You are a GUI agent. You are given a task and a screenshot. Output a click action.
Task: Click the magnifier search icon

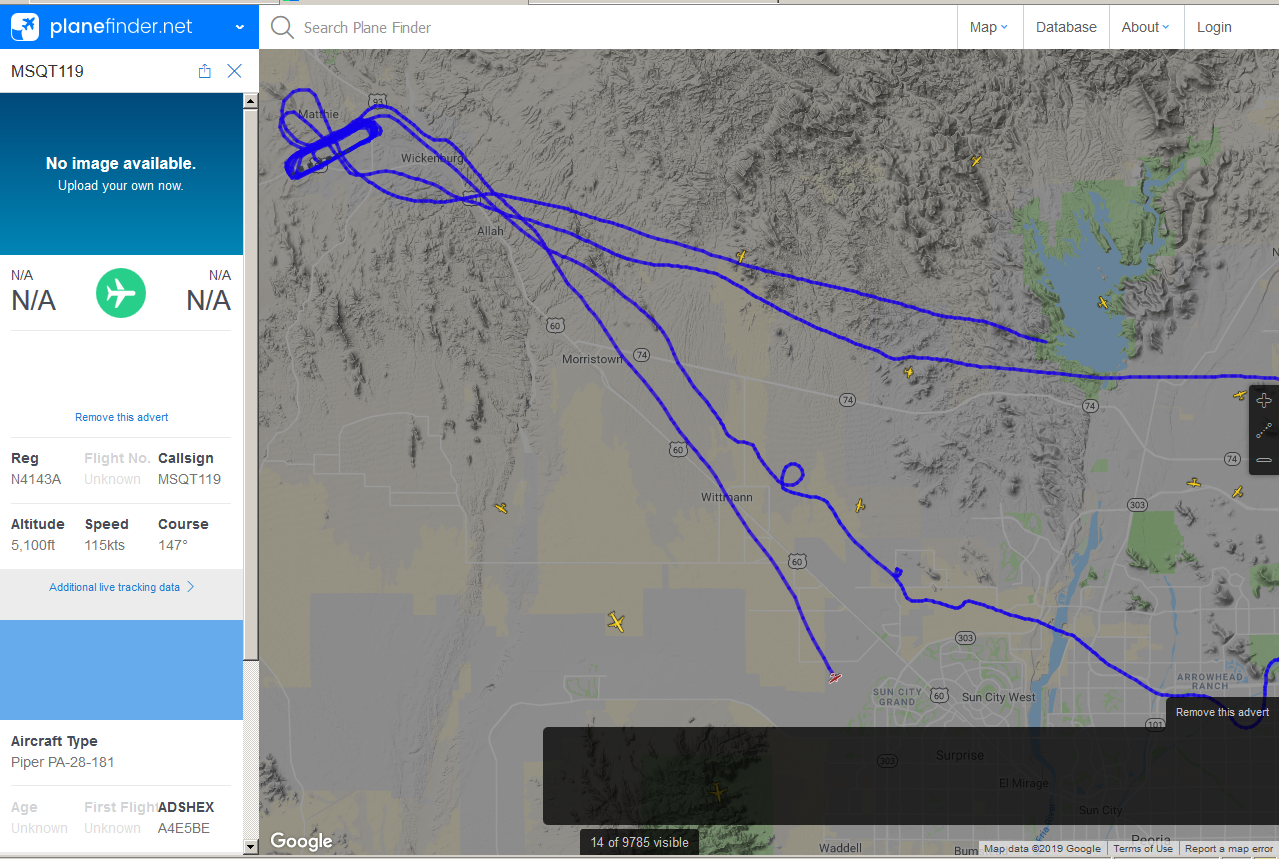(x=283, y=27)
